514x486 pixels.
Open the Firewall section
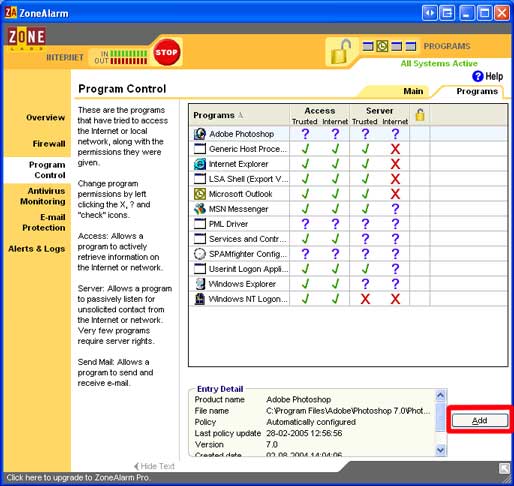(49, 144)
